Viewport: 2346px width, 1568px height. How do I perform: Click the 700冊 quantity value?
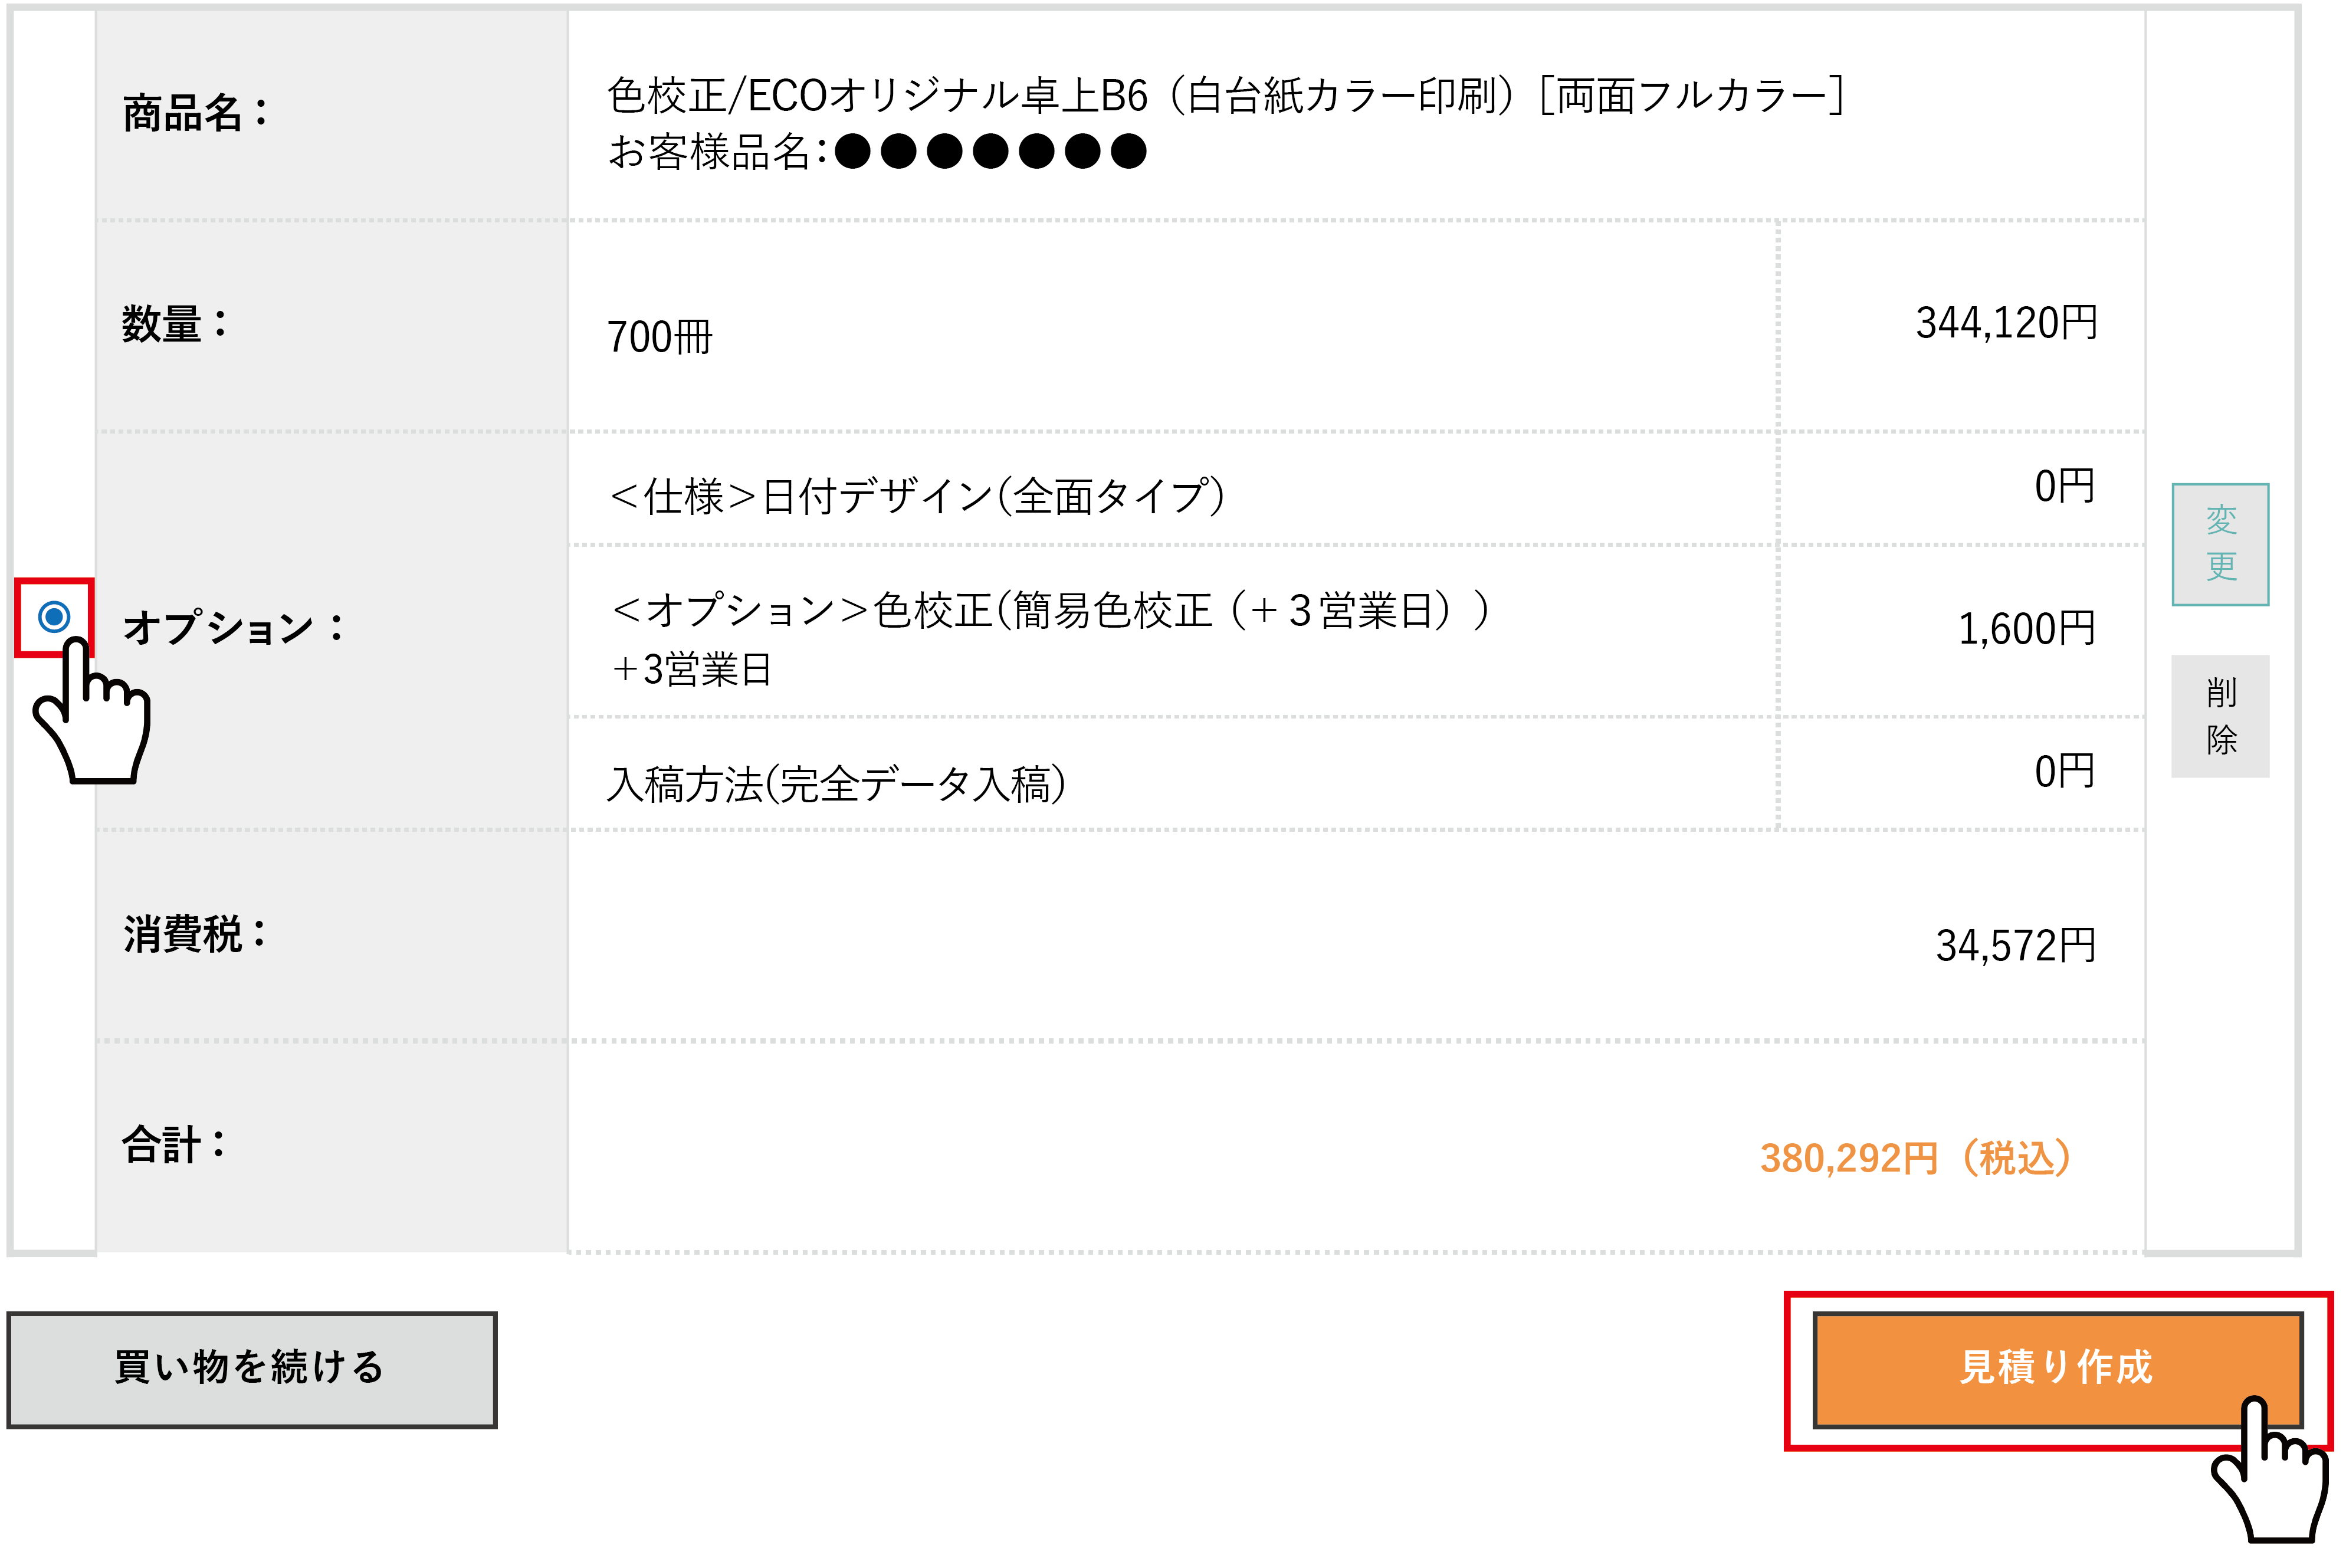coord(660,337)
